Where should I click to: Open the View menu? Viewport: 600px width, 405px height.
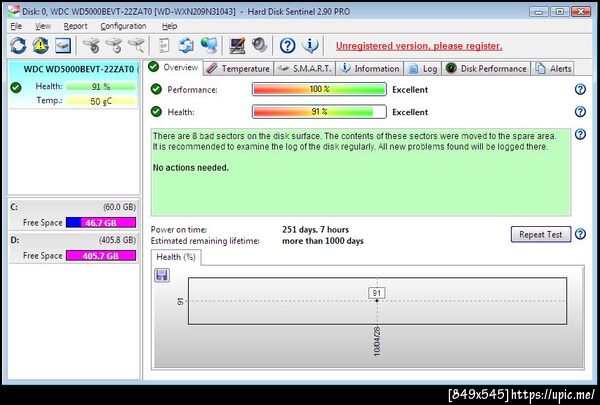[x=43, y=26]
